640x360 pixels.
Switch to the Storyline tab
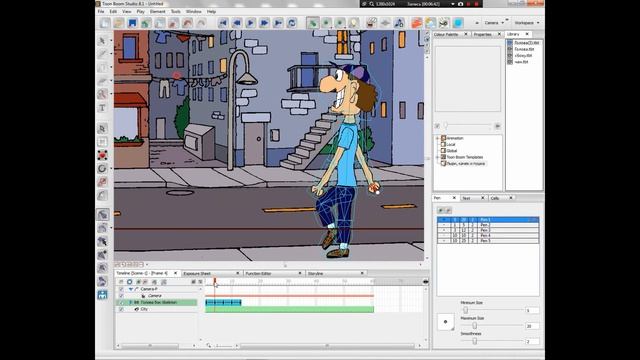315,273
